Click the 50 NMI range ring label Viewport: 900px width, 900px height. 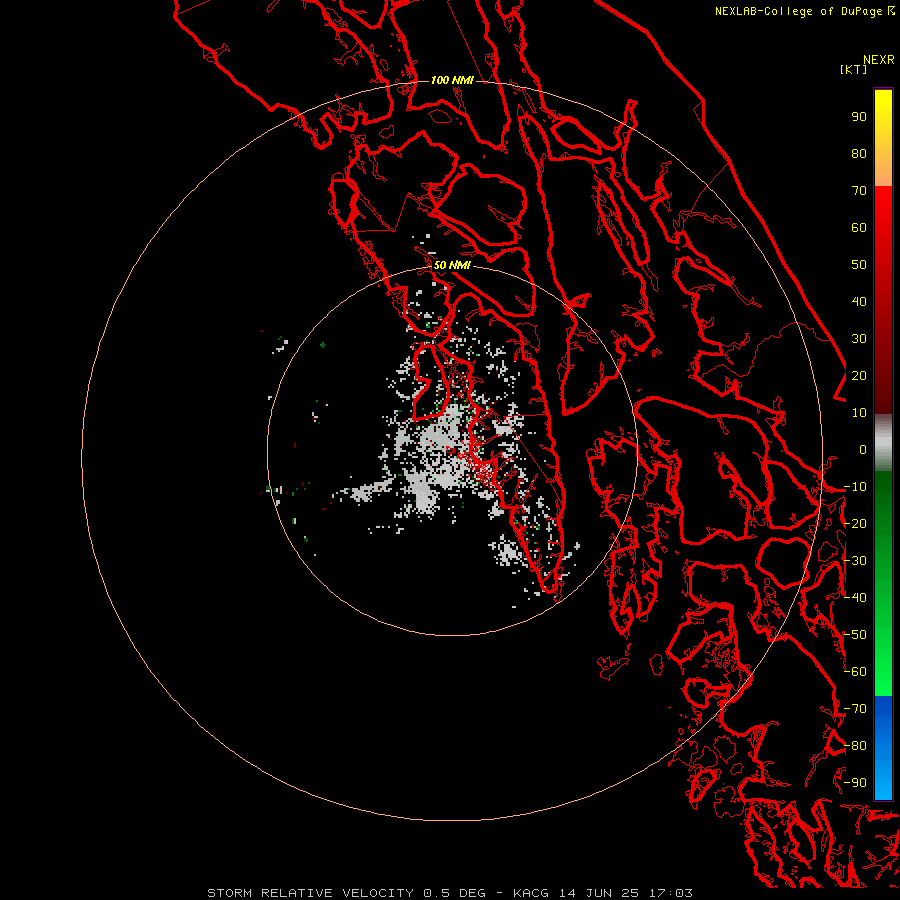[x=452, y=265]
